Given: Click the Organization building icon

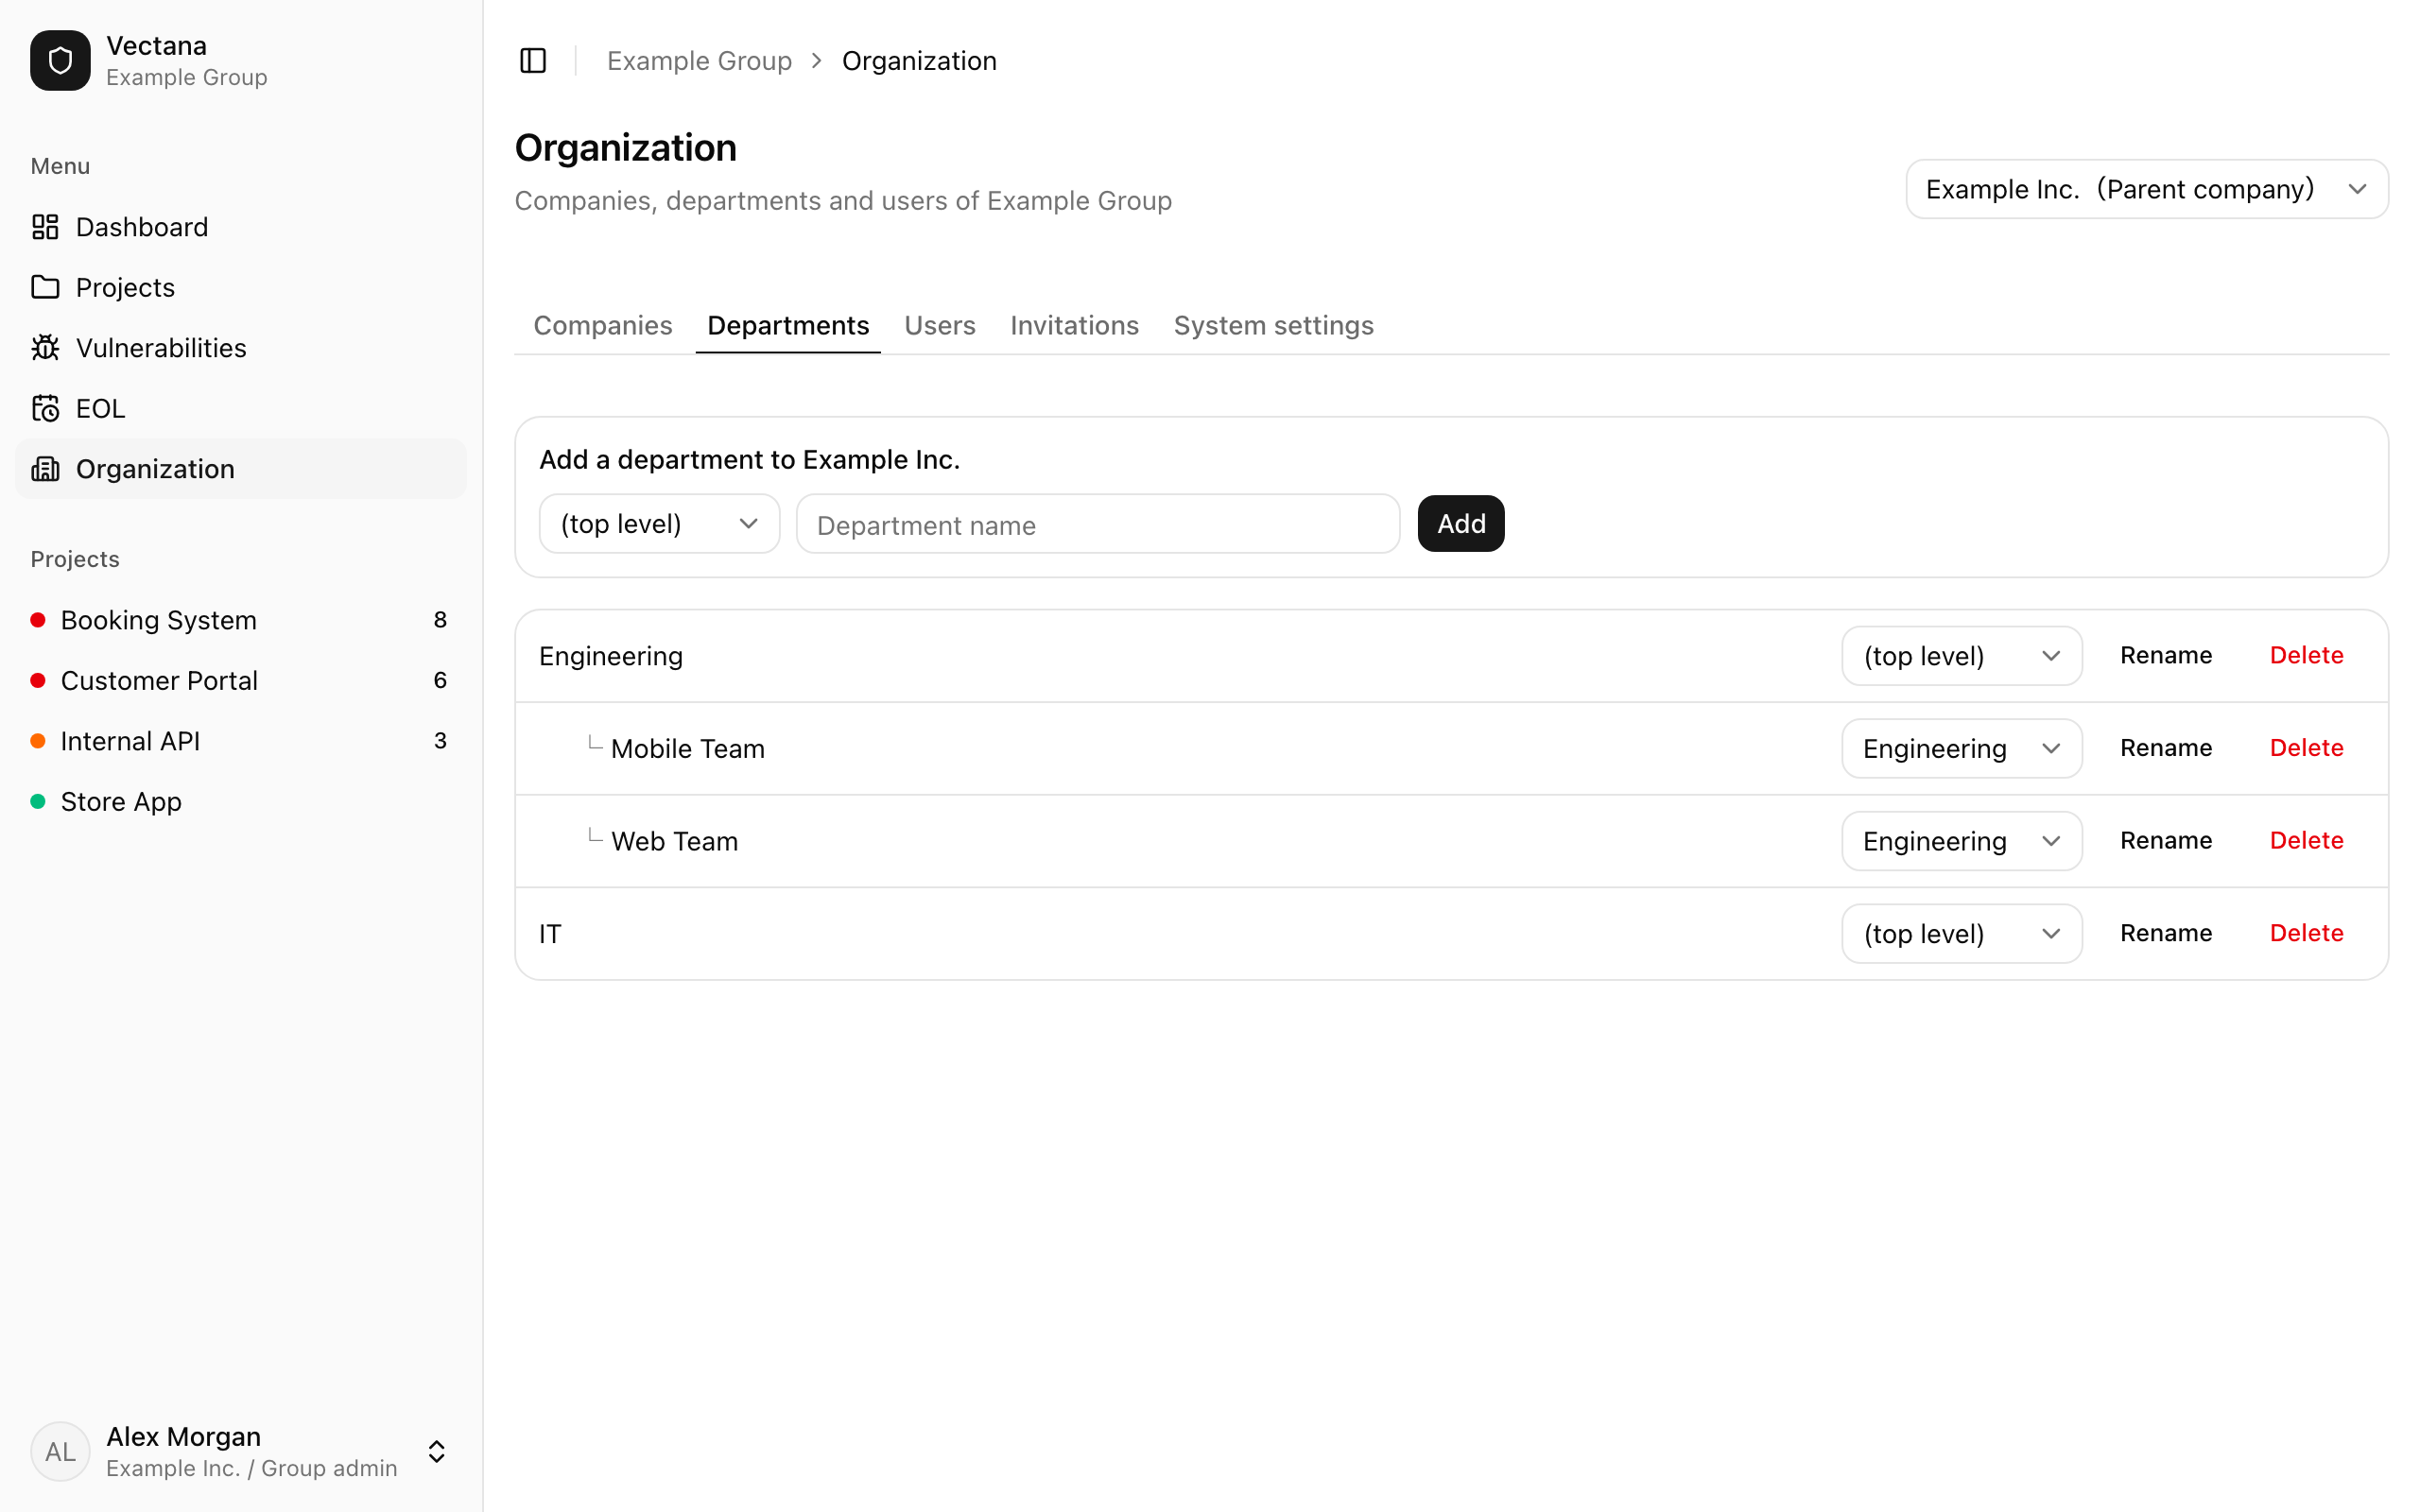Looking at the screenshot, I should pos(45,469).
